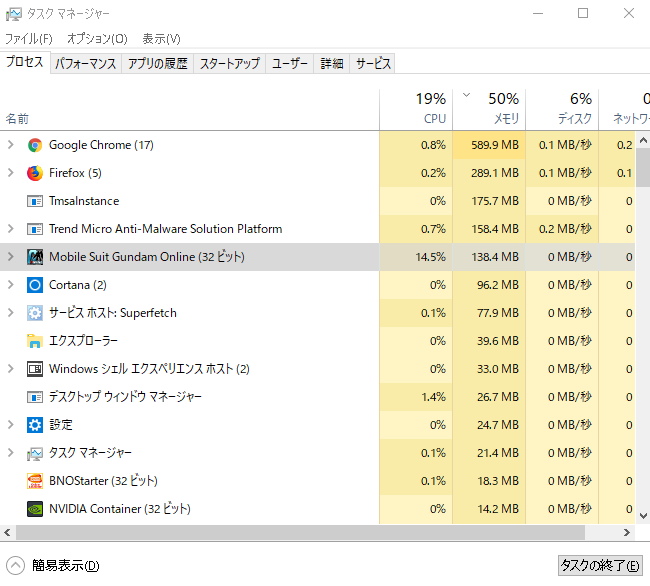Select the Mobile Suit Gundam Online icon
Viewport: 650px width, 586px height.
[x=35, y=257]
